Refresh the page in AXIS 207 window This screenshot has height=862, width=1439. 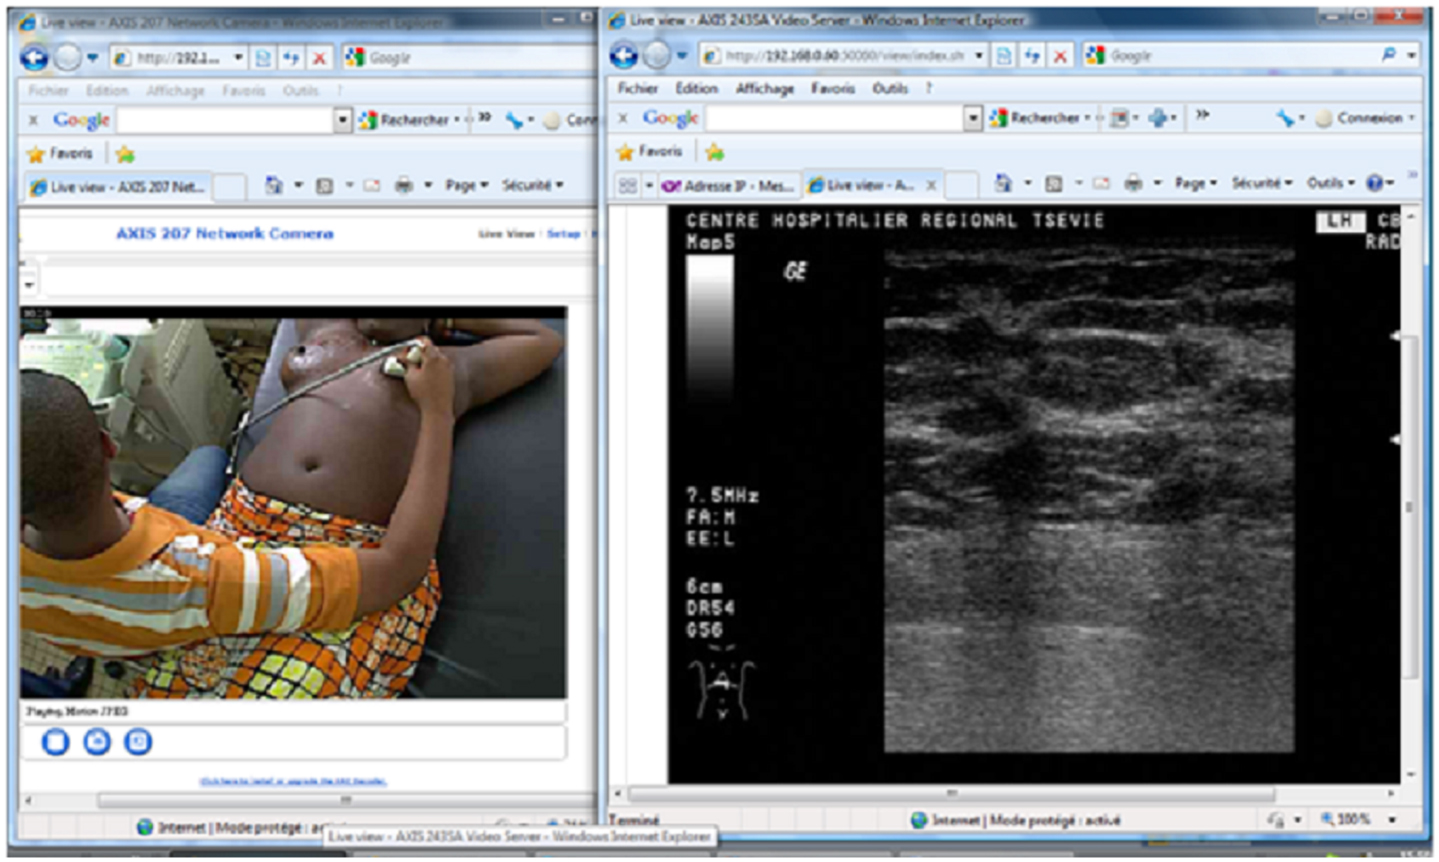292,58
